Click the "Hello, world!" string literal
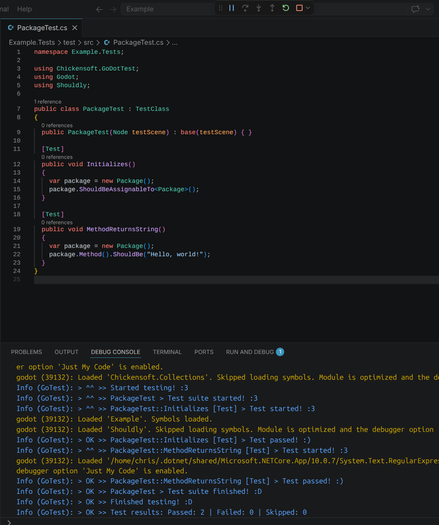This screenshot has width=439, height=525. coord(176,254)
